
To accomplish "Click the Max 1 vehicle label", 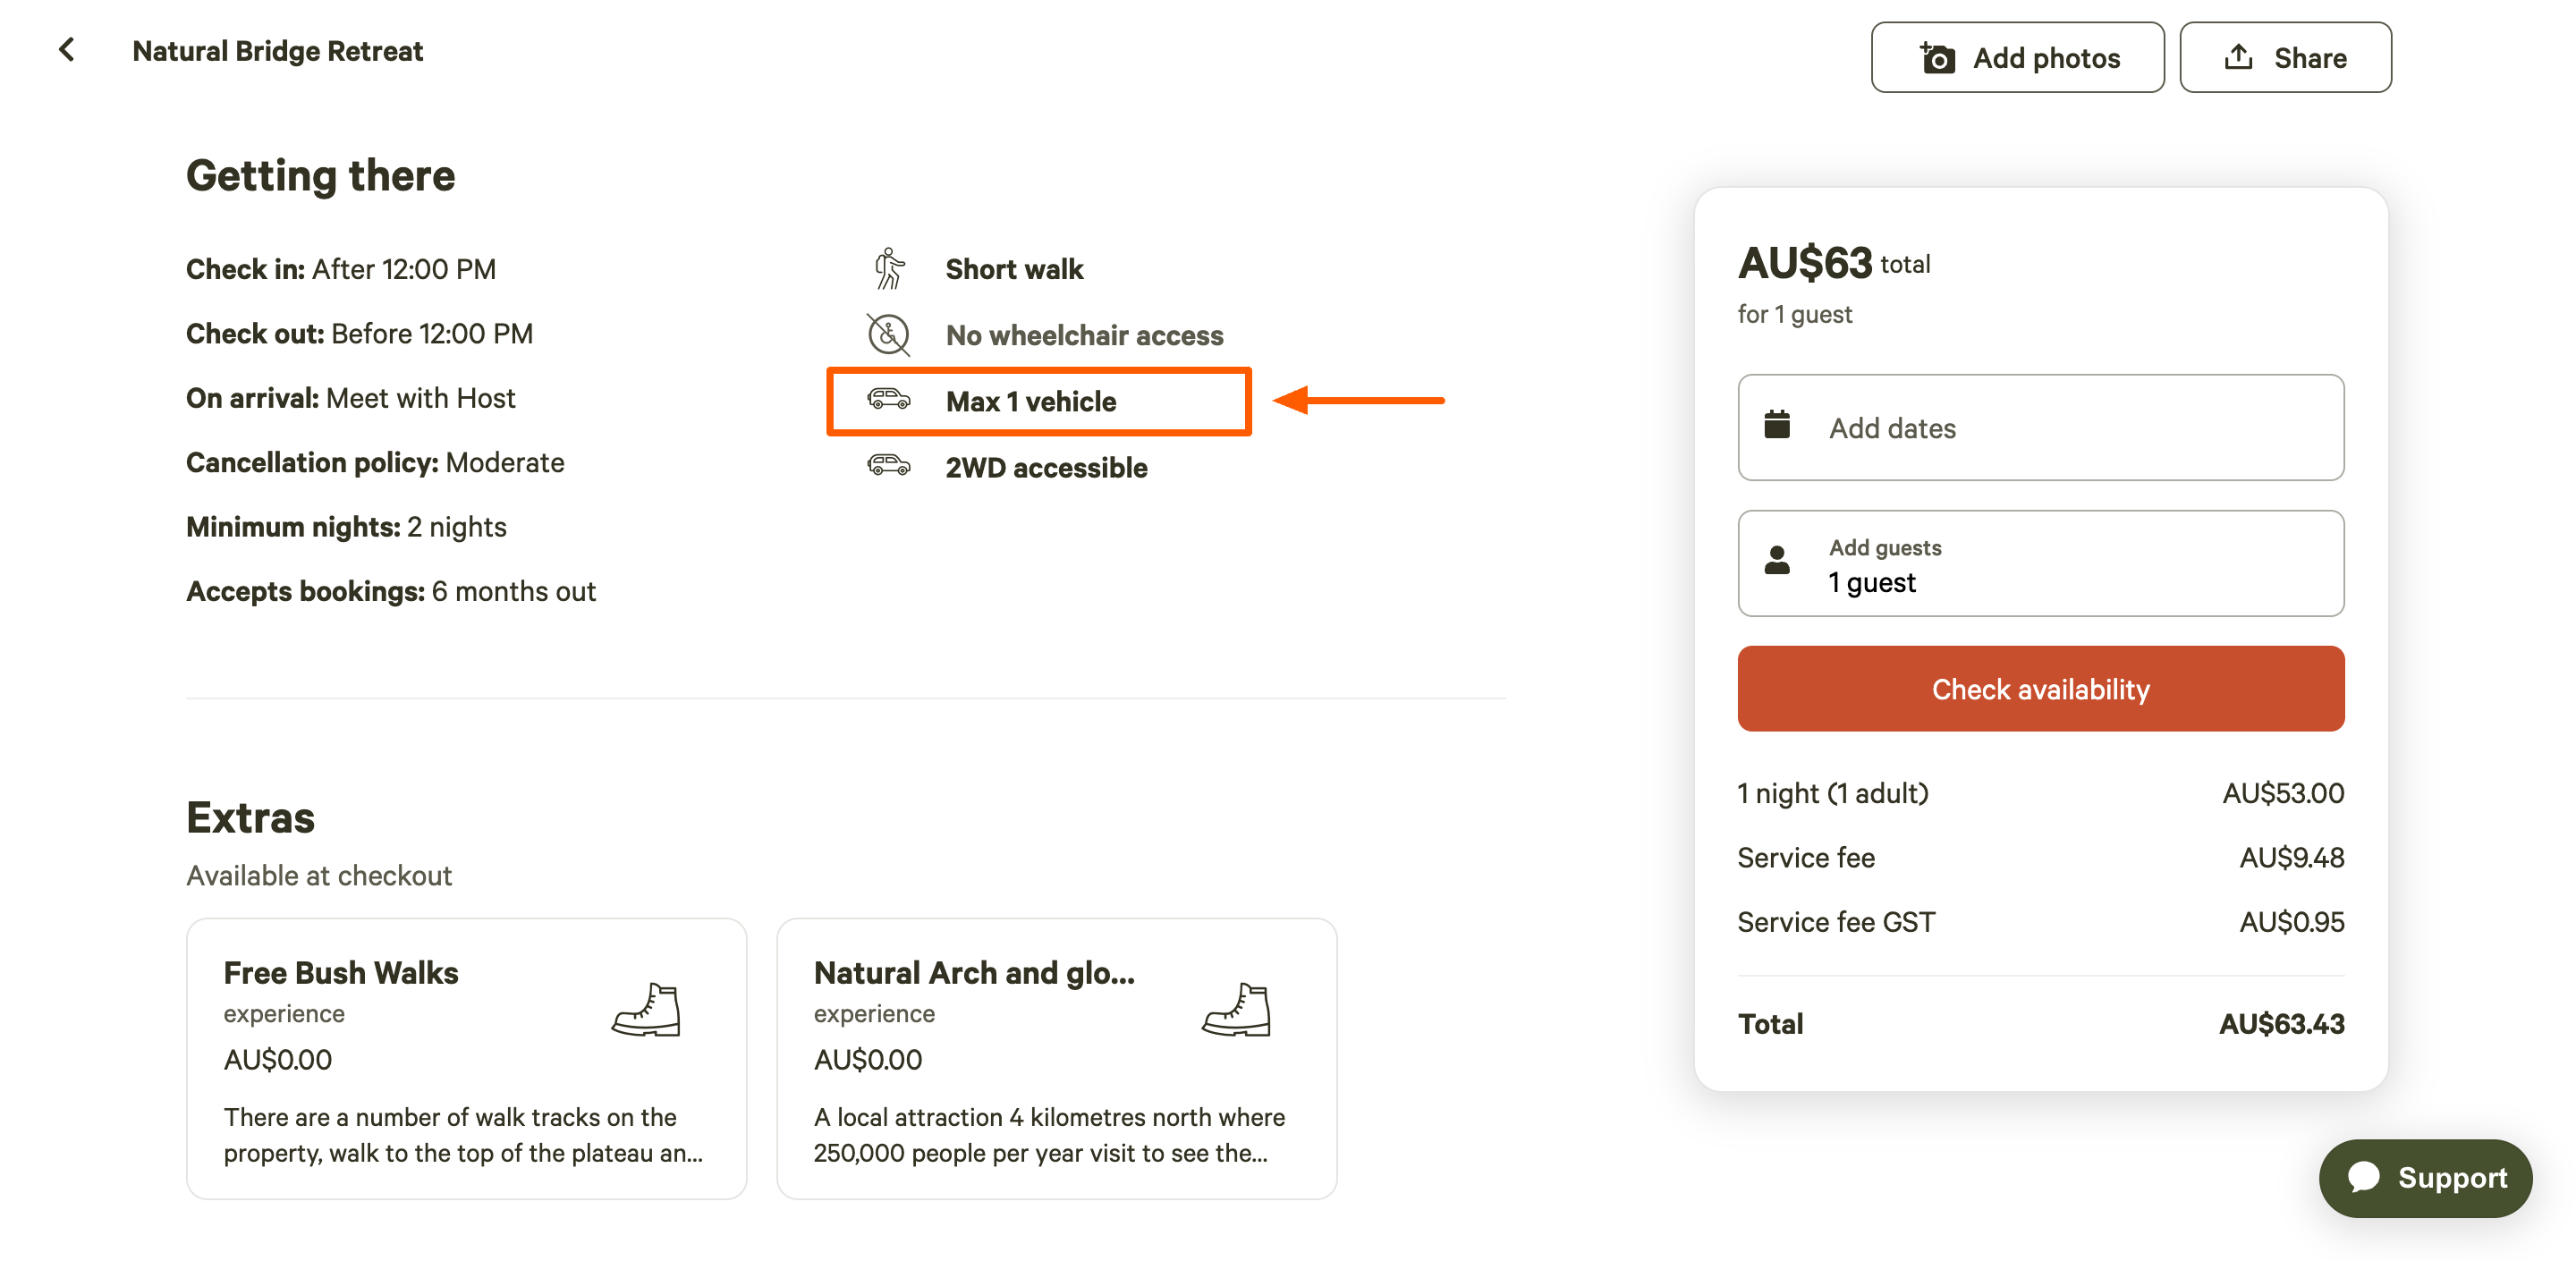I will click(x=1031, y=401).
